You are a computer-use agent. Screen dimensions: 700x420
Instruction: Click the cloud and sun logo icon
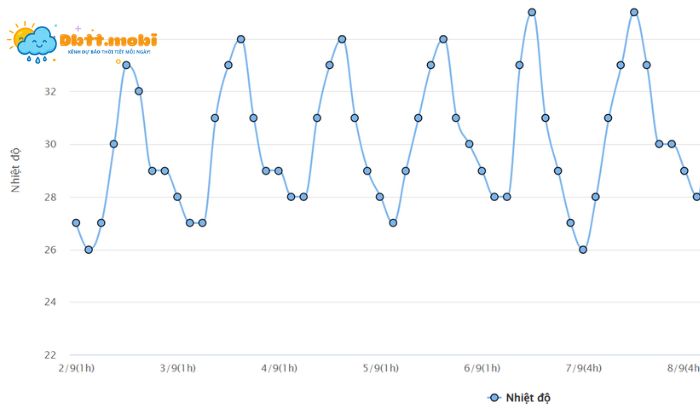coord(34,43)
